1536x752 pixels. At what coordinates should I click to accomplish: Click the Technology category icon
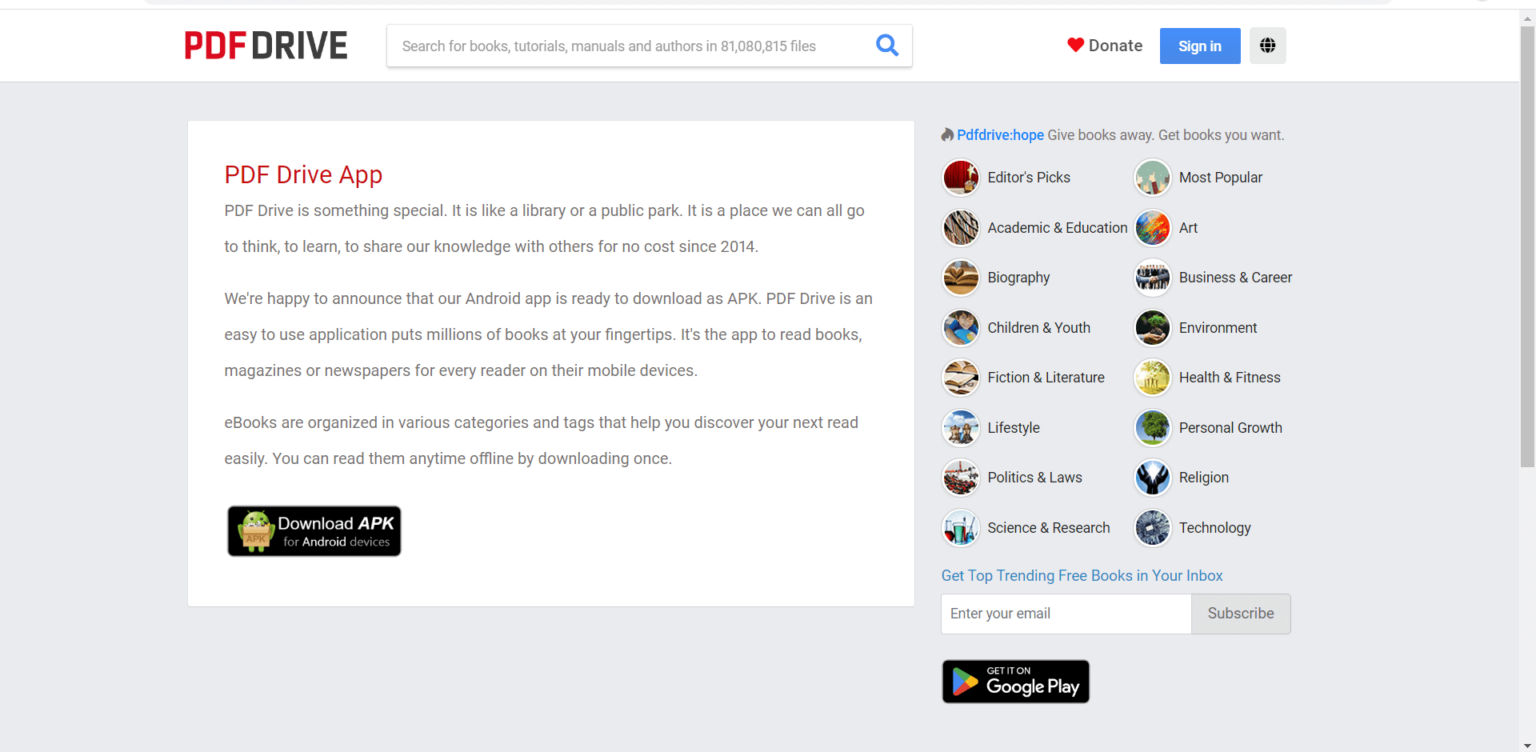(1153, 528)
